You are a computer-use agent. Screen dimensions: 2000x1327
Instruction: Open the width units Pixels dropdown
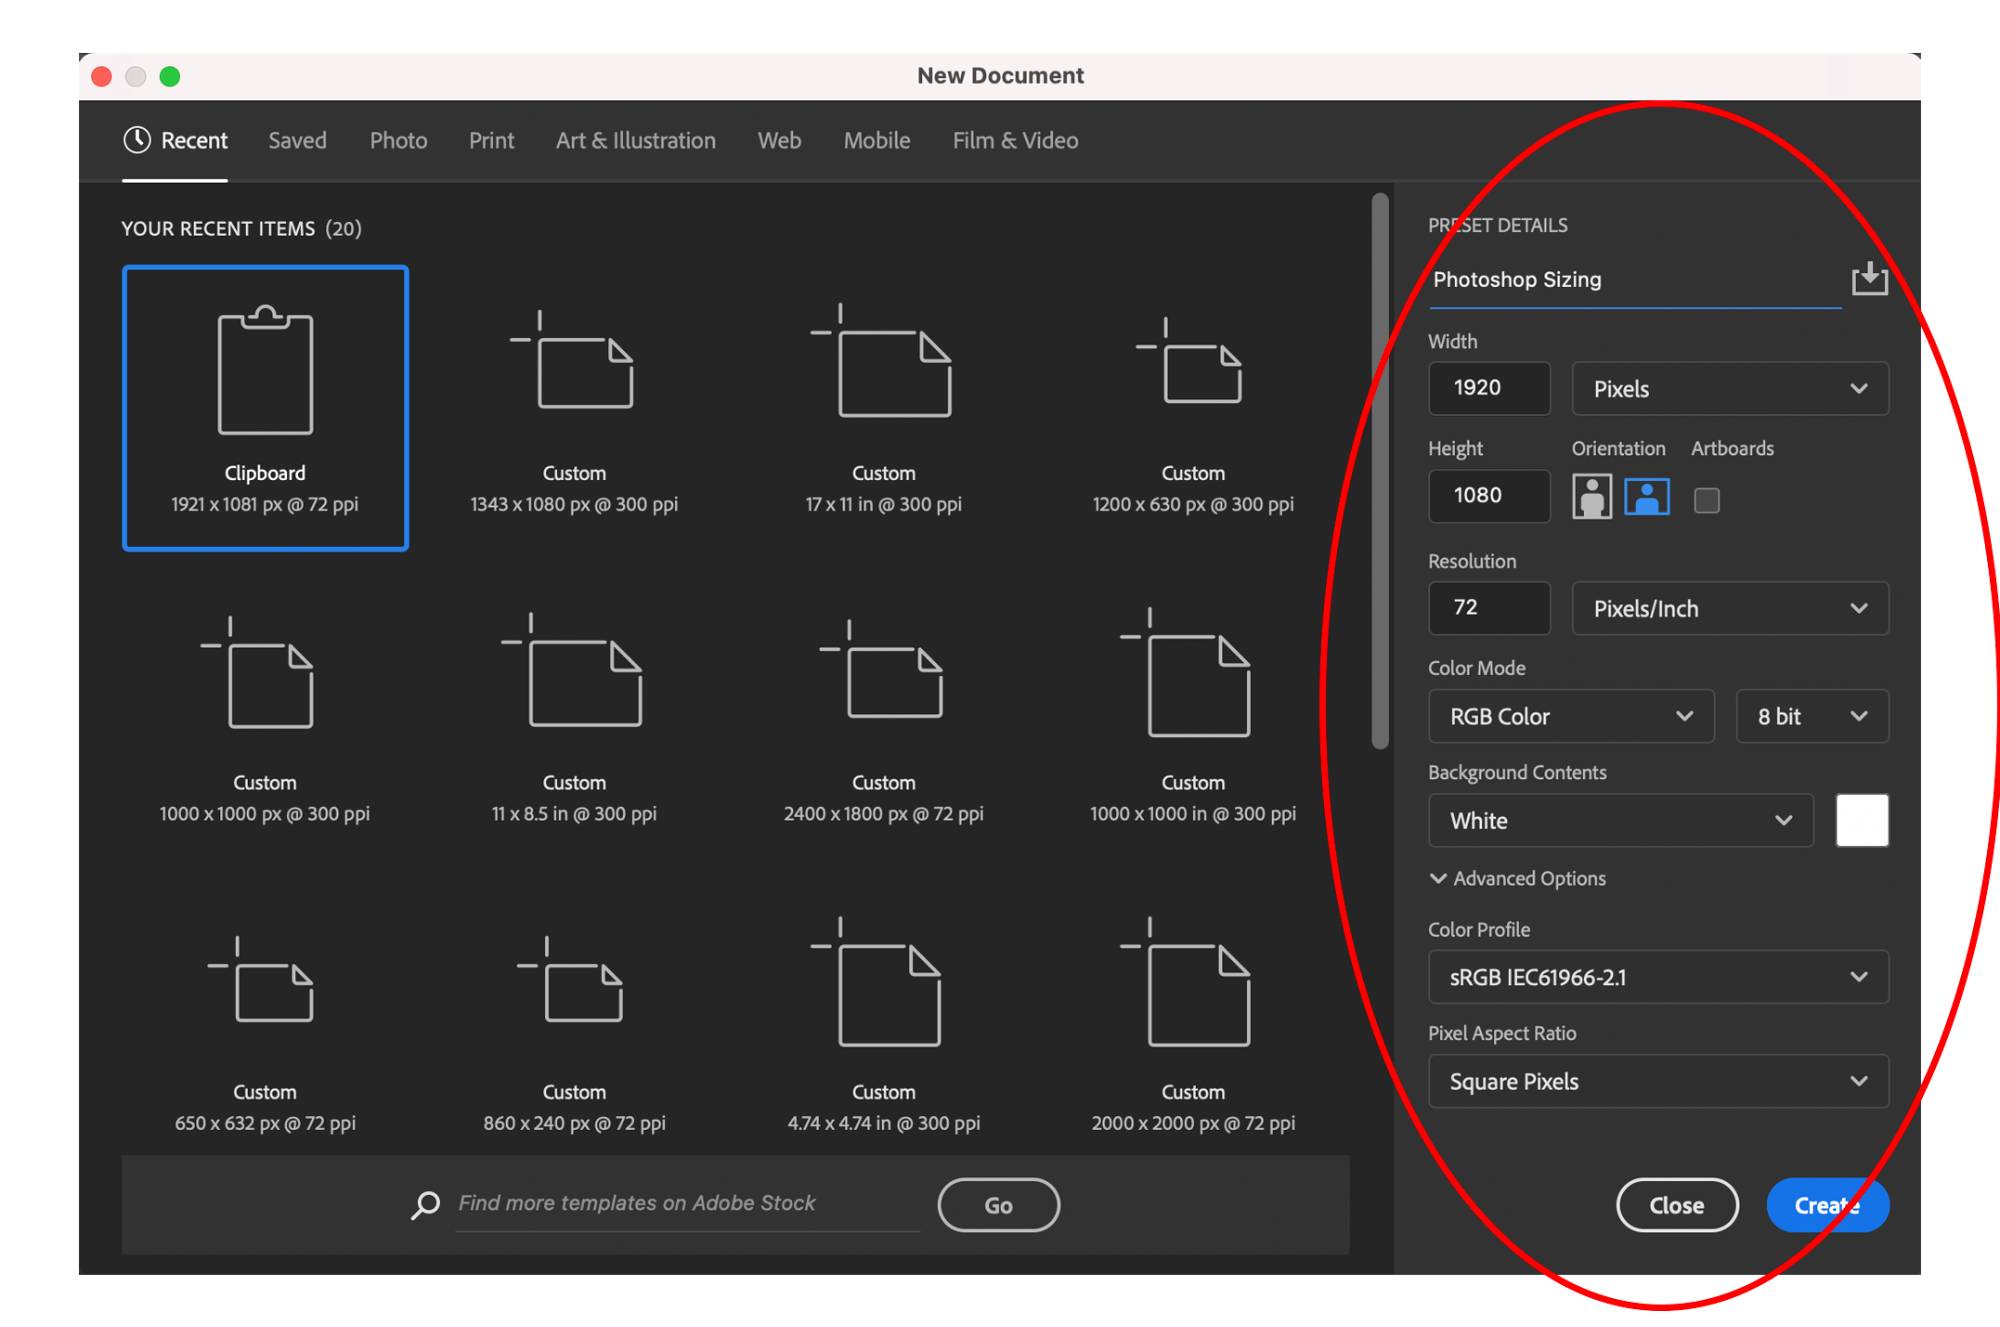(1729, 389)
